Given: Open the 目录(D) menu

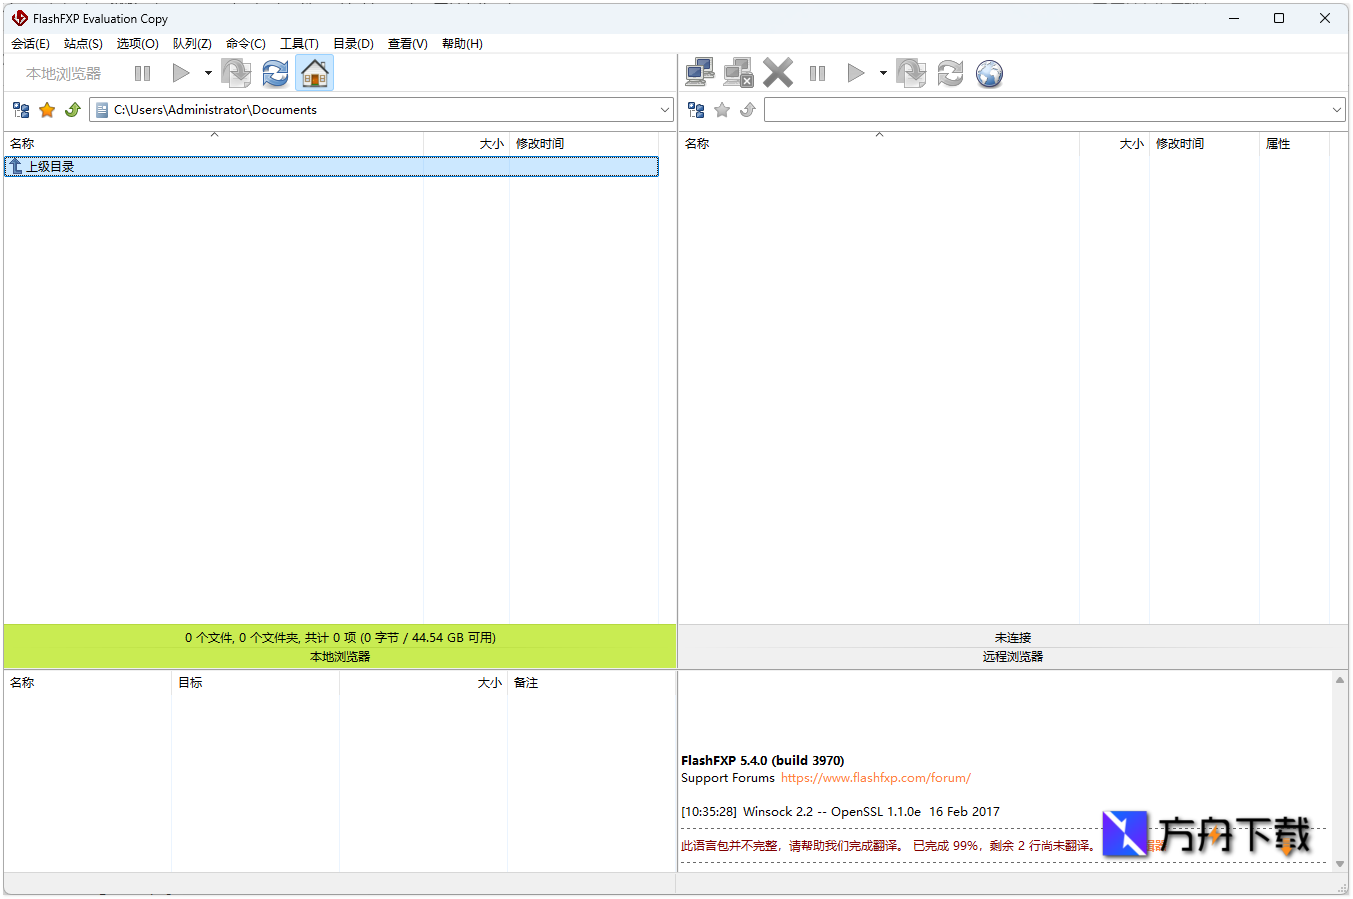Looking at the screenshot, I should click(x=353, y=44).
